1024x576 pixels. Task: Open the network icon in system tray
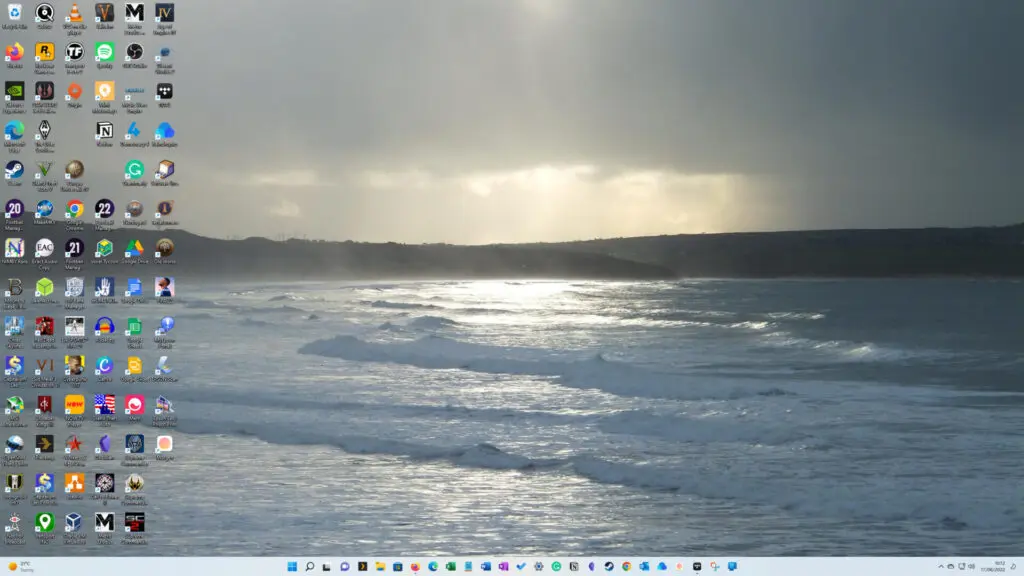tap(961, 566)
